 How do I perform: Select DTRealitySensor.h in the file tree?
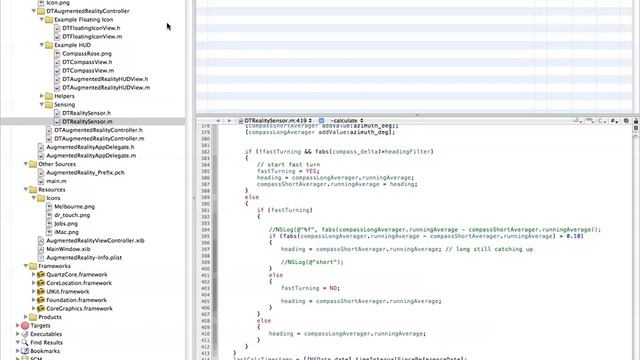click(87, 113)
